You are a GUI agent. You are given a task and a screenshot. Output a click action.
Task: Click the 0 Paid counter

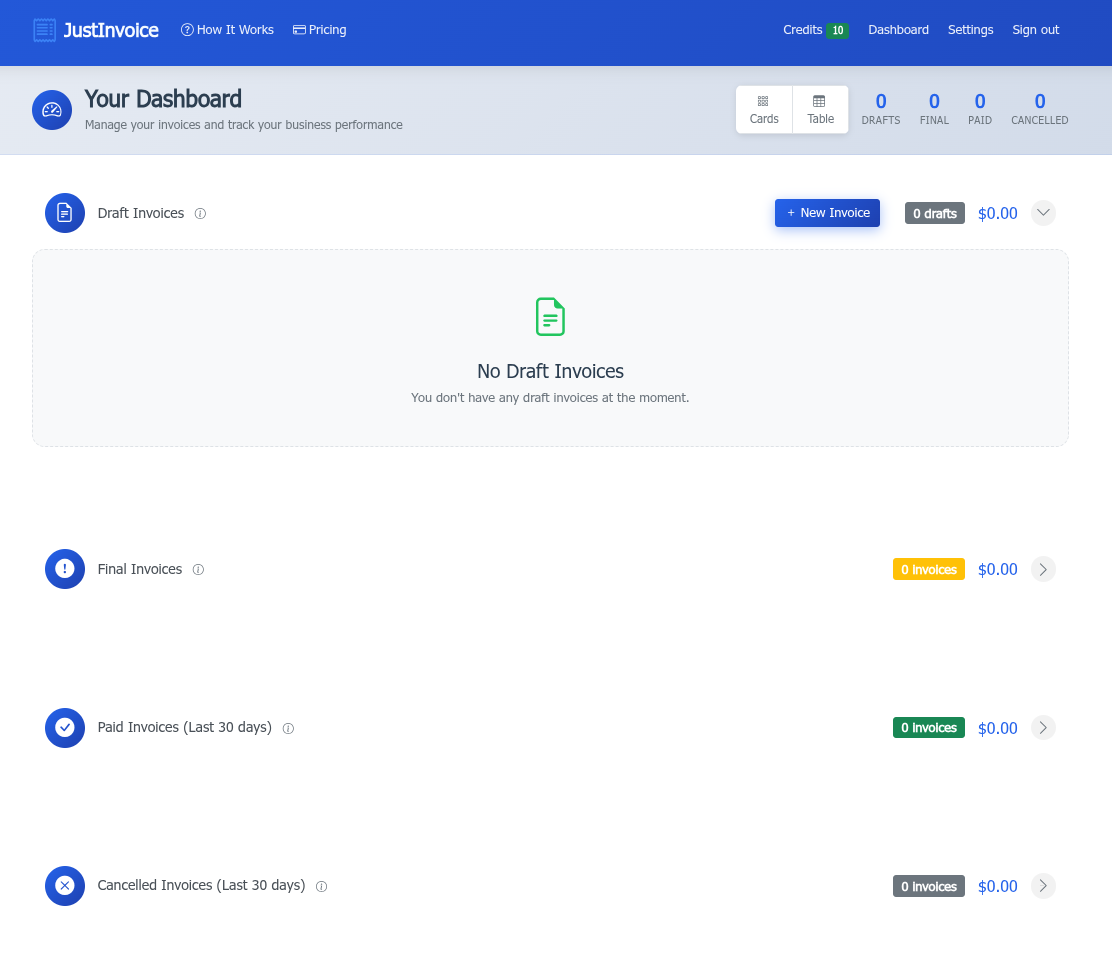pos(979,109)
